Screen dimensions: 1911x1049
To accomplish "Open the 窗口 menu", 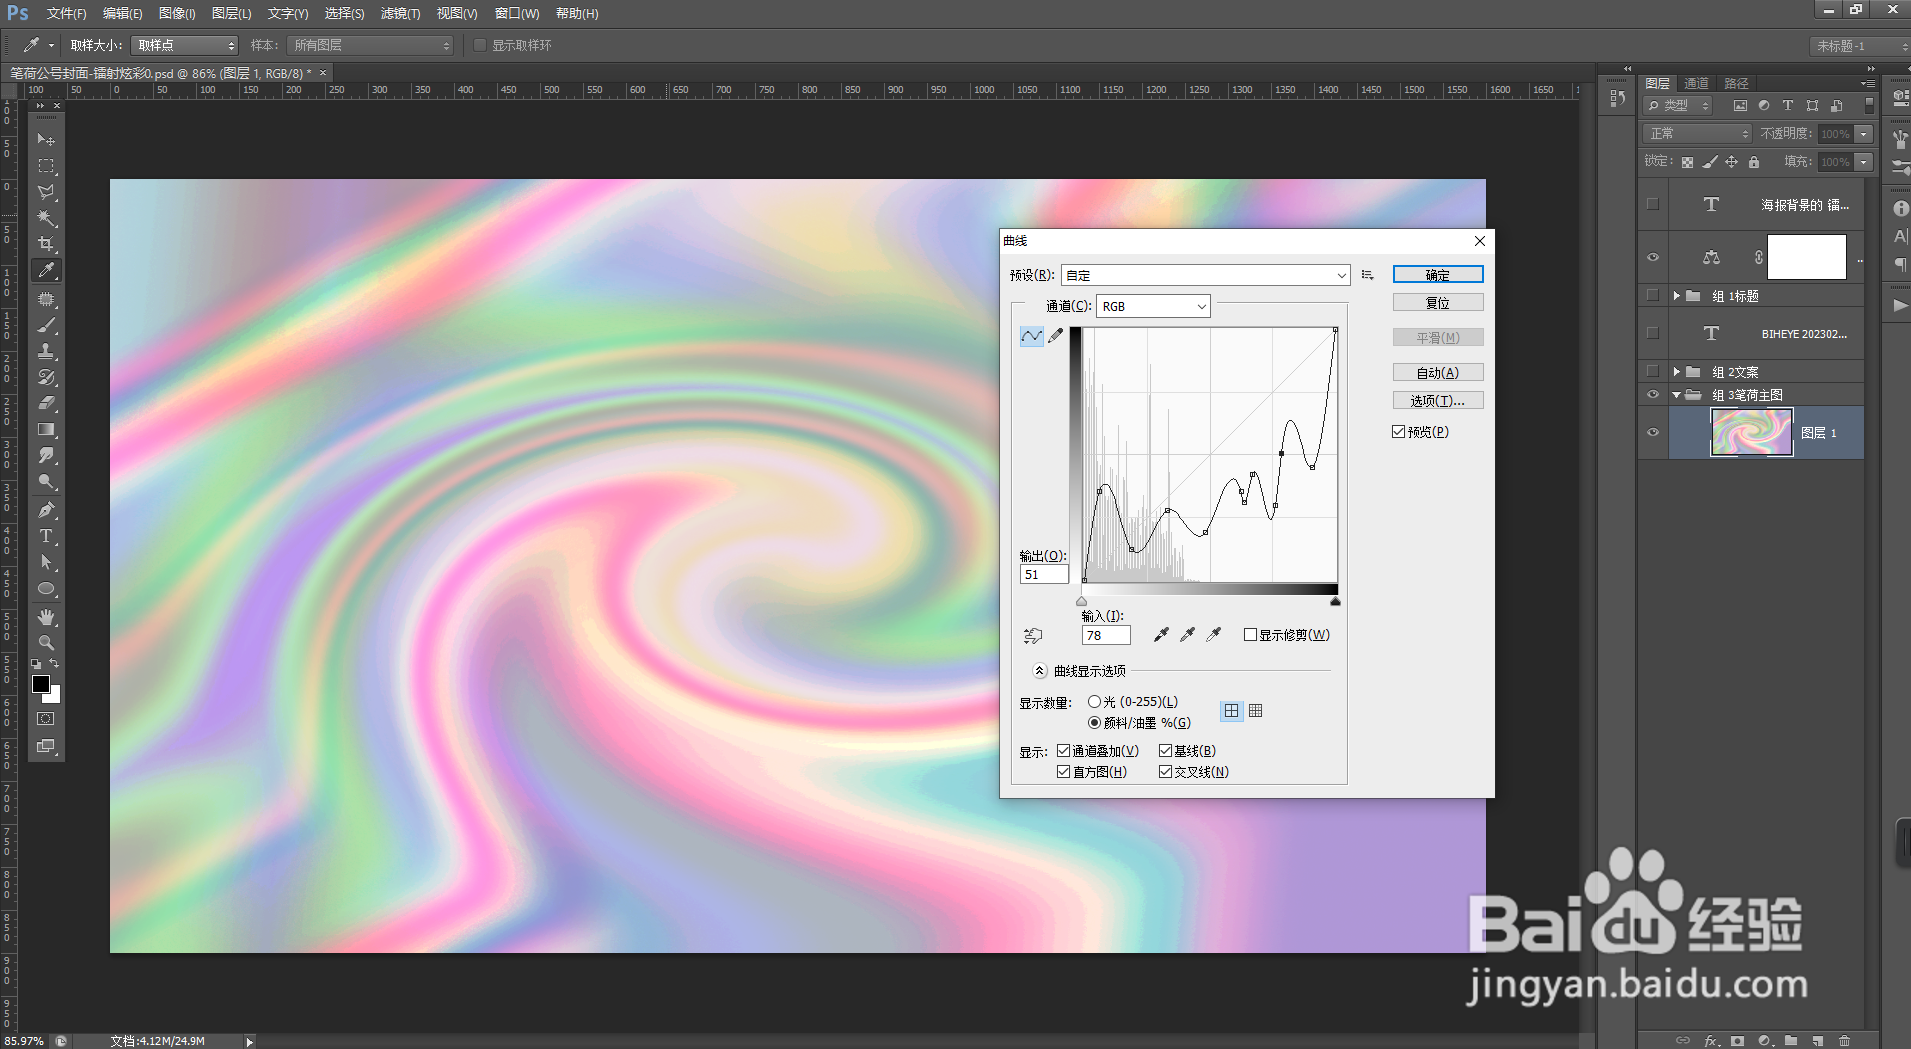I will tap(517, 14).
